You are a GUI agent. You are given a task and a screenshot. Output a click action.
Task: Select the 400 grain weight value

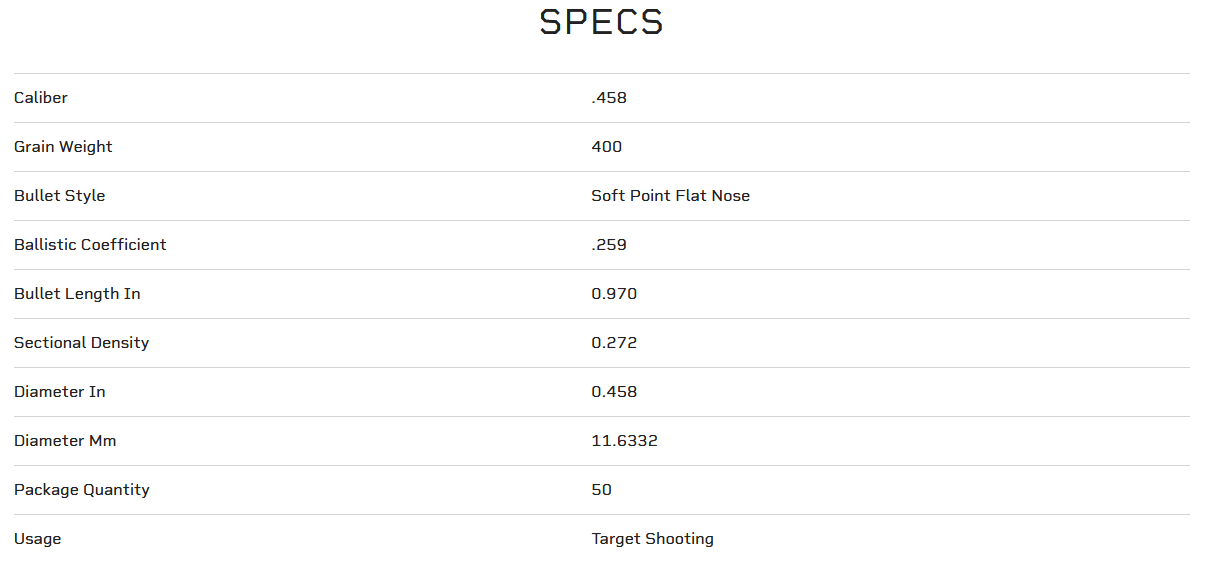[606, 147]
